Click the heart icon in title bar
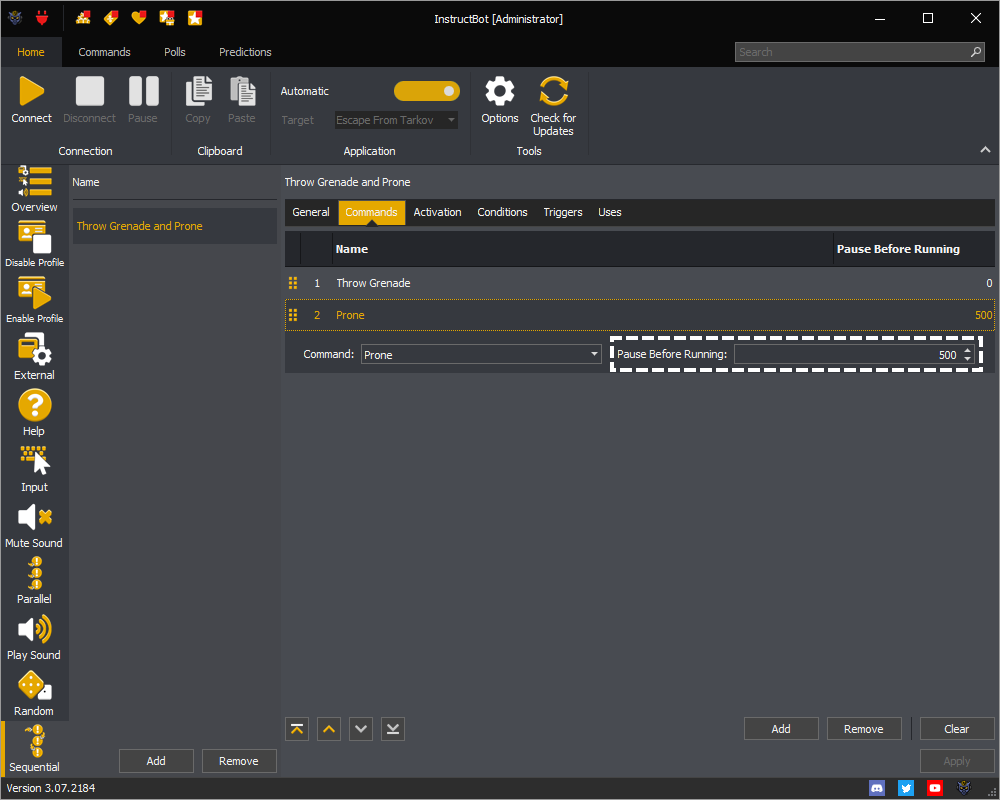The height and width of the screenshot is (800, 1000). [x=138, y=18]
